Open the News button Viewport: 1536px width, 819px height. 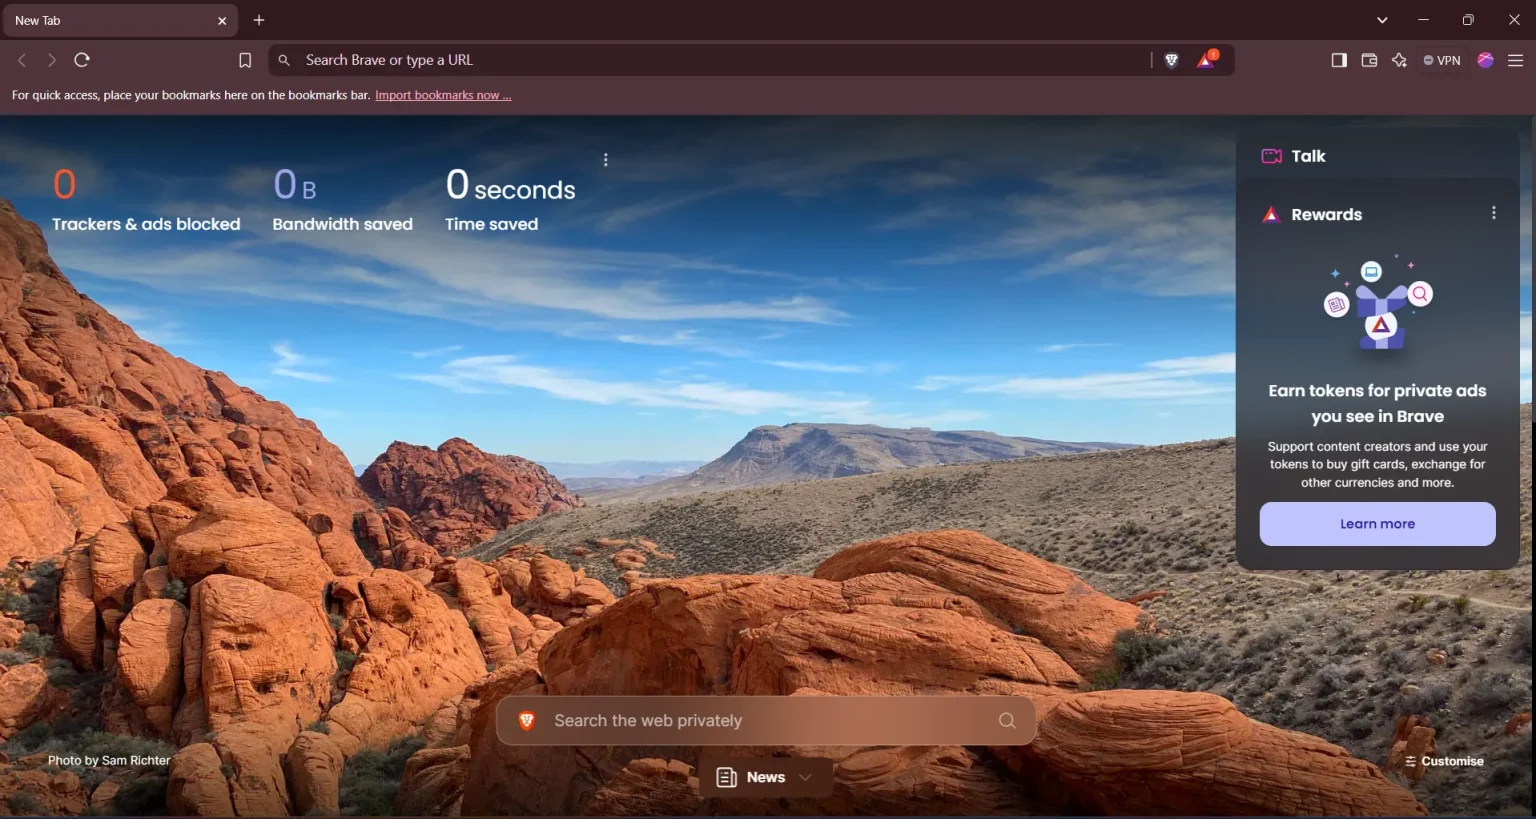point(766,777)
